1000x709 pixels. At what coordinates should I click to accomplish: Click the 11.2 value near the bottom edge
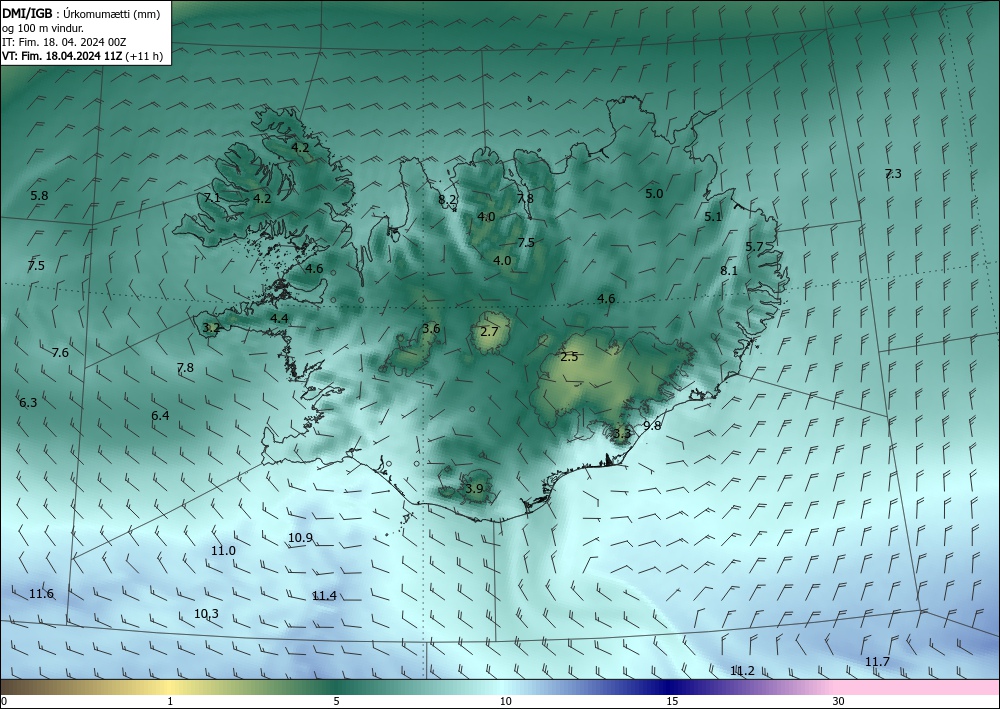coord(742,671)
